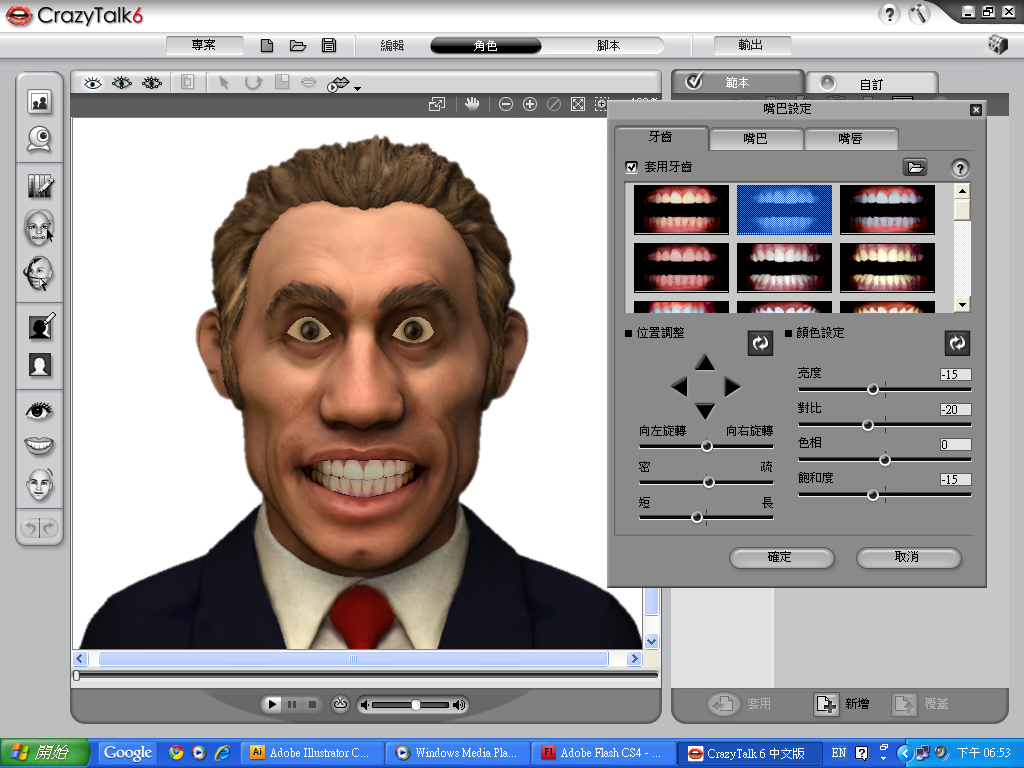Screen dimensions: 1024x768
Task: Click the teeth list scroll down arrow
Action: [x=961, y=304]
